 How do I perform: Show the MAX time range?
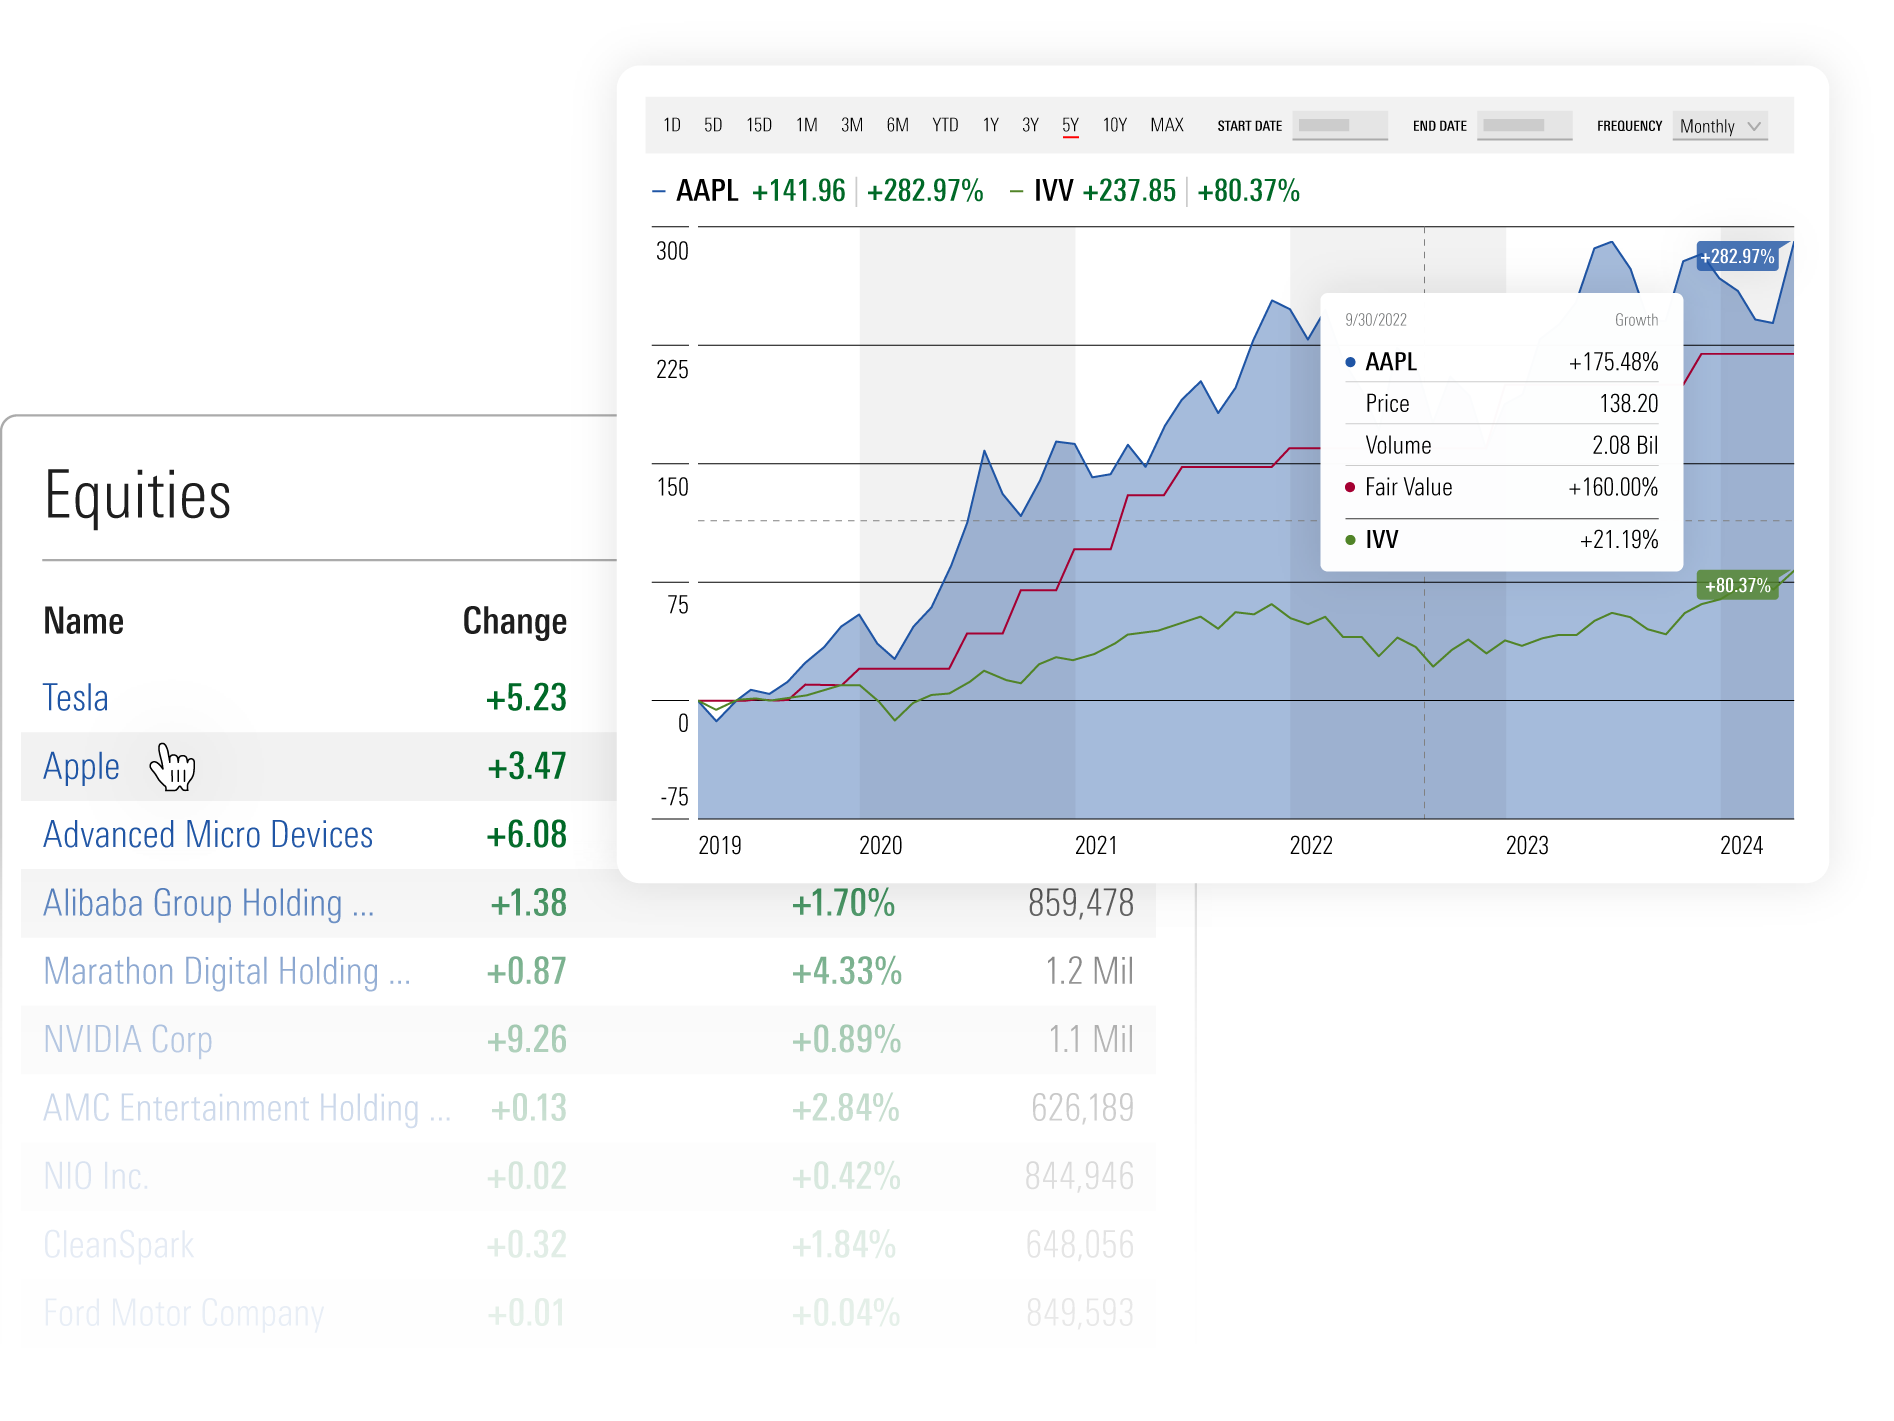pos(1166,125)
